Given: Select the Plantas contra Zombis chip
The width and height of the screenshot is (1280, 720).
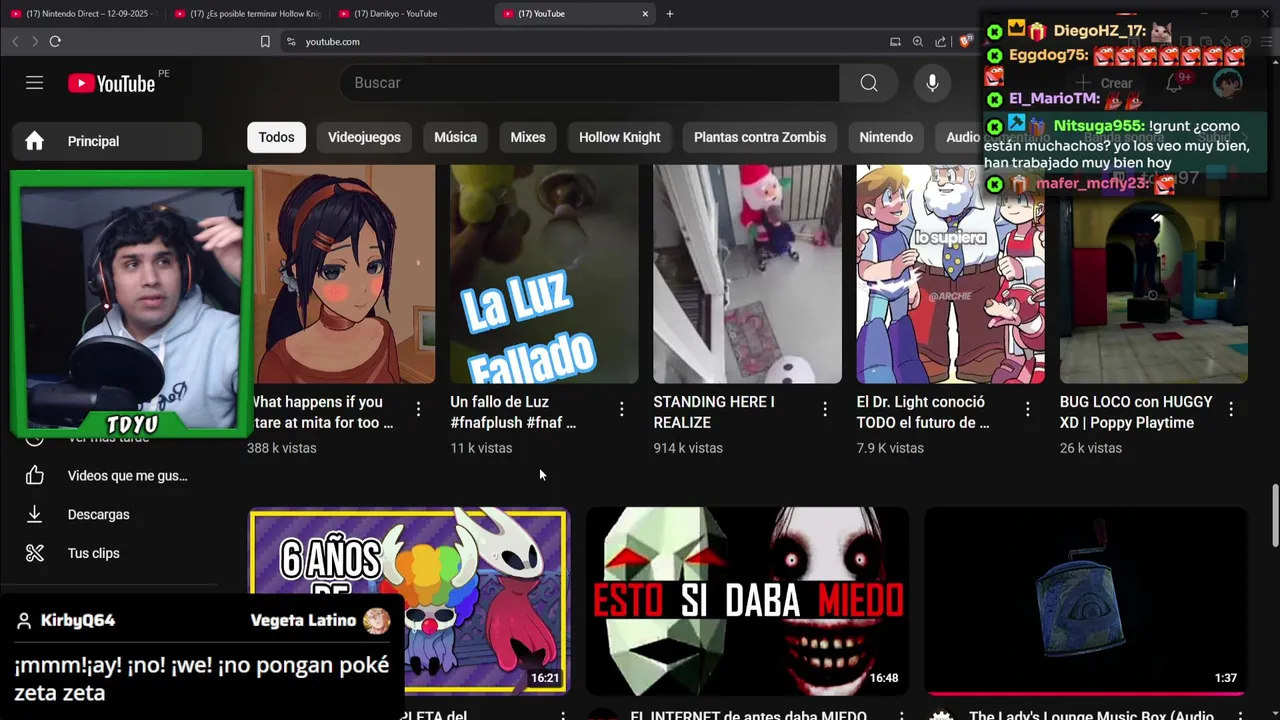Looking at the screenshot, I should coord(760,137).
